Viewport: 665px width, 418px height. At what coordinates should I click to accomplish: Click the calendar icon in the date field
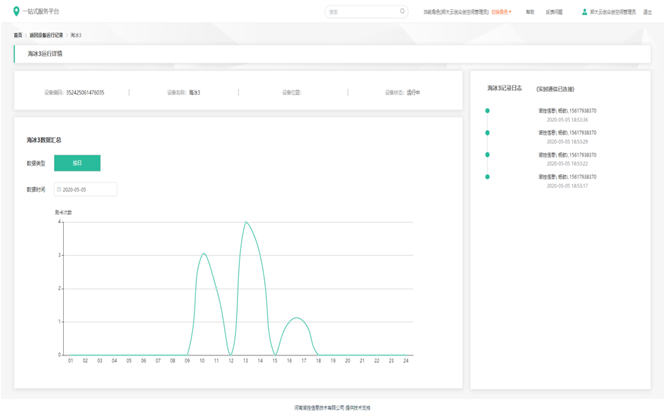pos(59,189)
